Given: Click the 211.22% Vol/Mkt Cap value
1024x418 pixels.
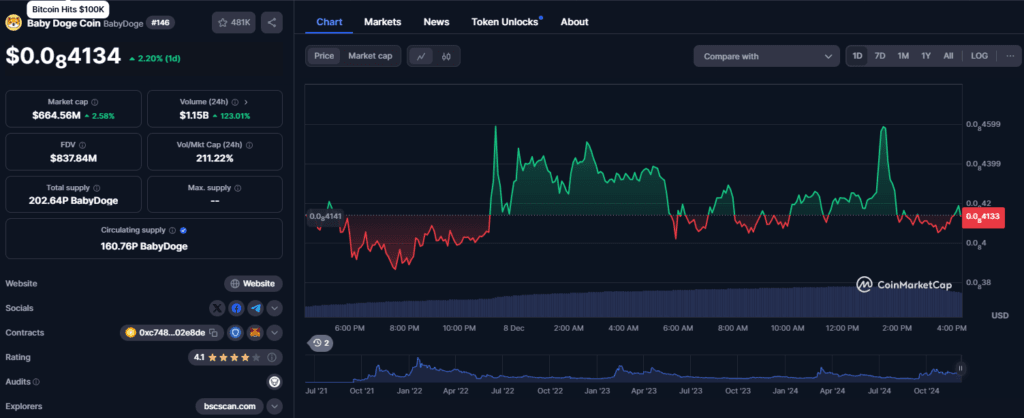Looking at the screenshot, I should click(x=215, y=158).
